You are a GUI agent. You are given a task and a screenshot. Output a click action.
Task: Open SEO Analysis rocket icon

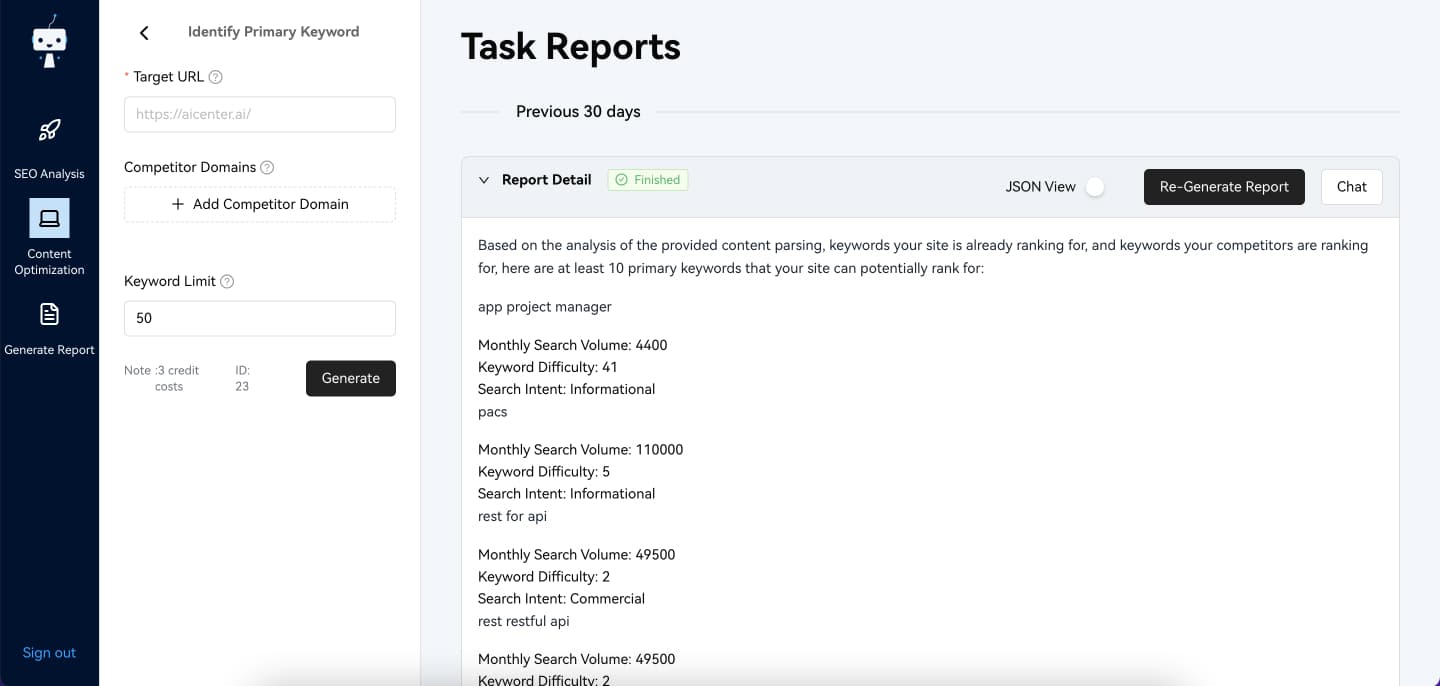49,130
